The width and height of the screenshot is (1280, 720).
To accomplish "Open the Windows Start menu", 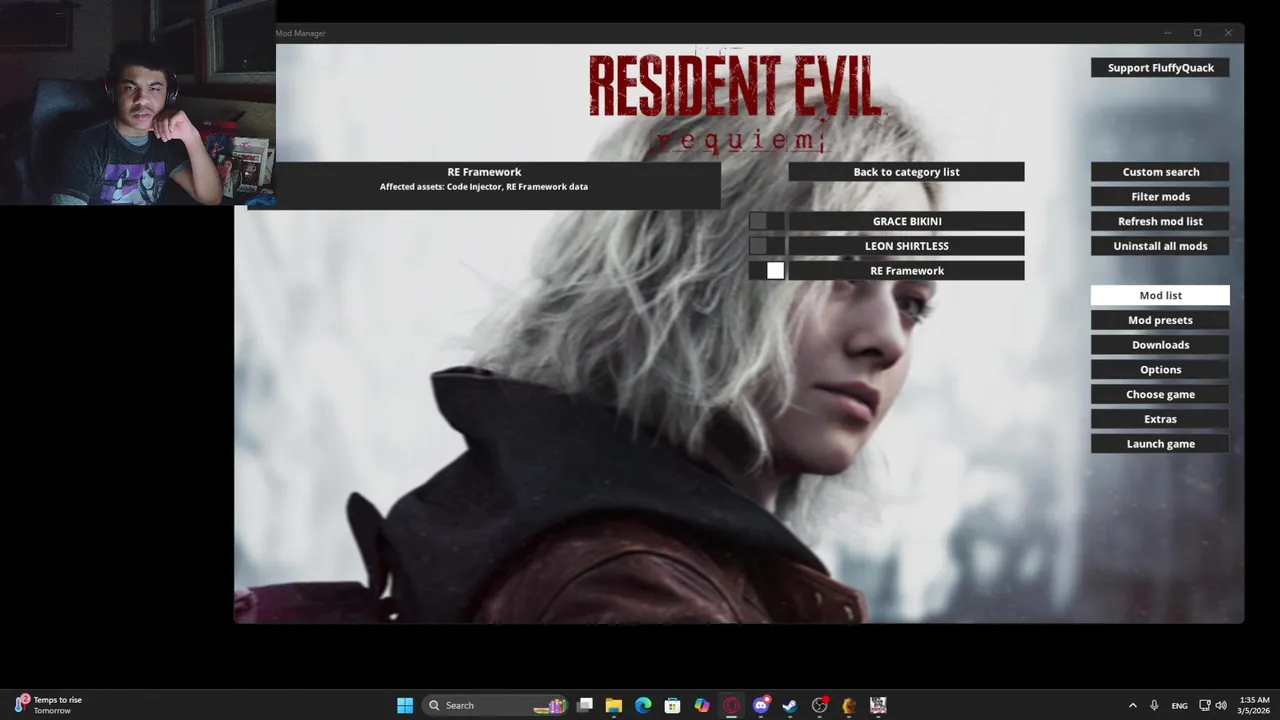I will 405,705.
